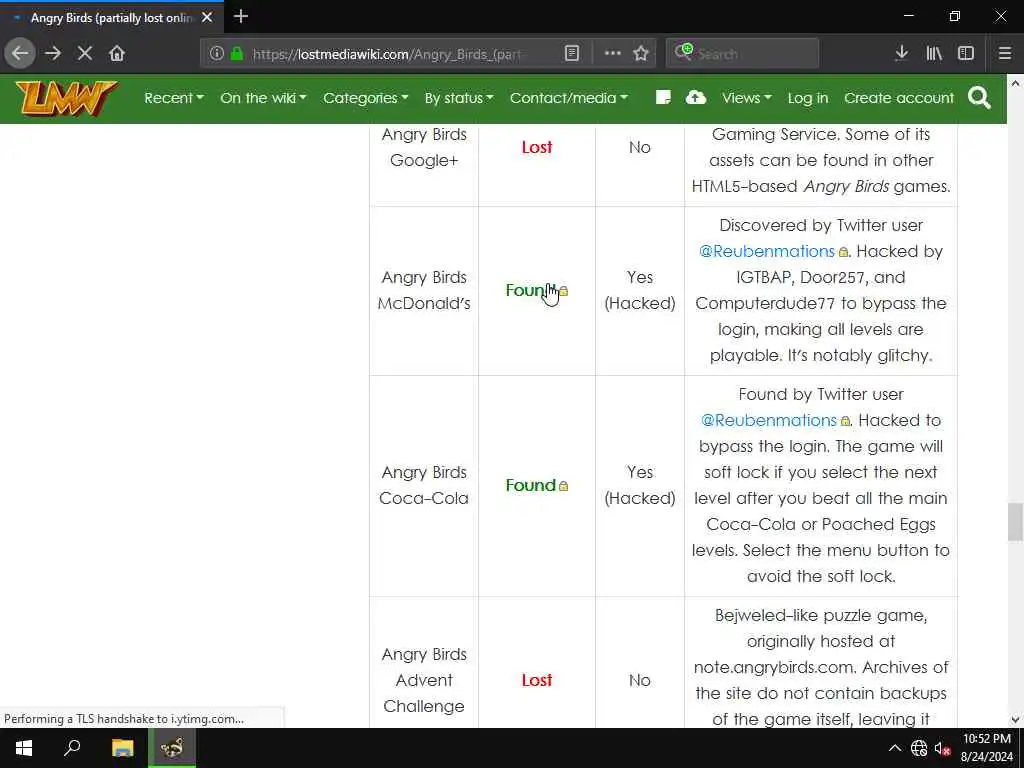Screen dimensions: 1024x768
Task: Go forward one page in Firefox
Action: coord(53,53)
